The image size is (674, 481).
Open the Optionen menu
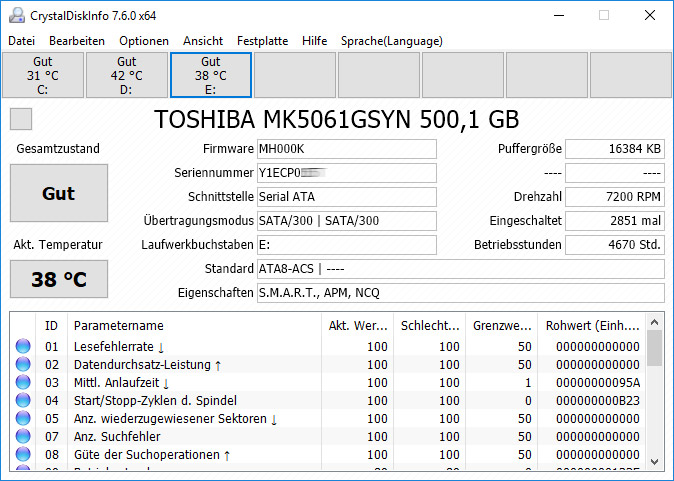point(144,41)
